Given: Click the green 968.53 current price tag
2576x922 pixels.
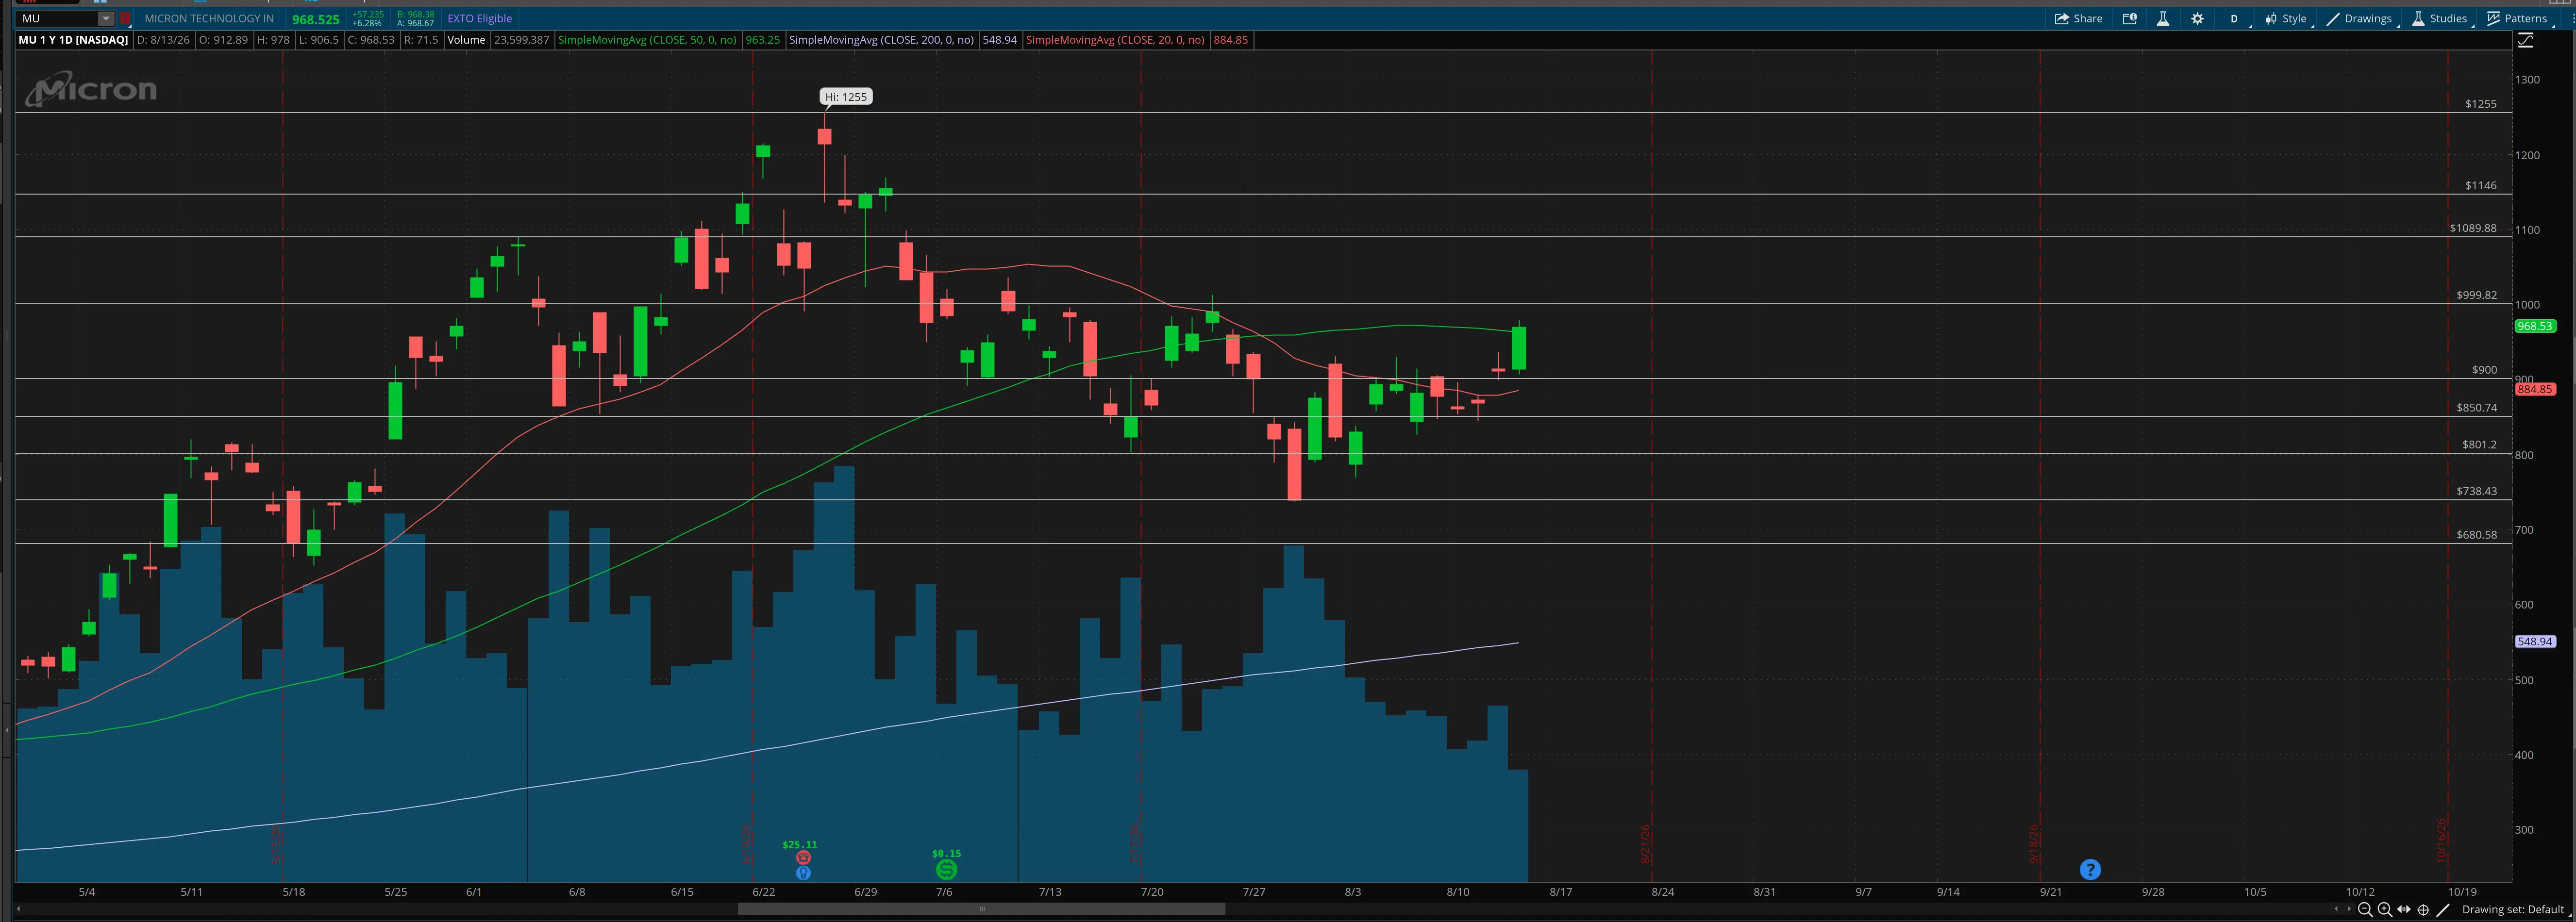Looking at the screenshot, I should coord(2535,326).
